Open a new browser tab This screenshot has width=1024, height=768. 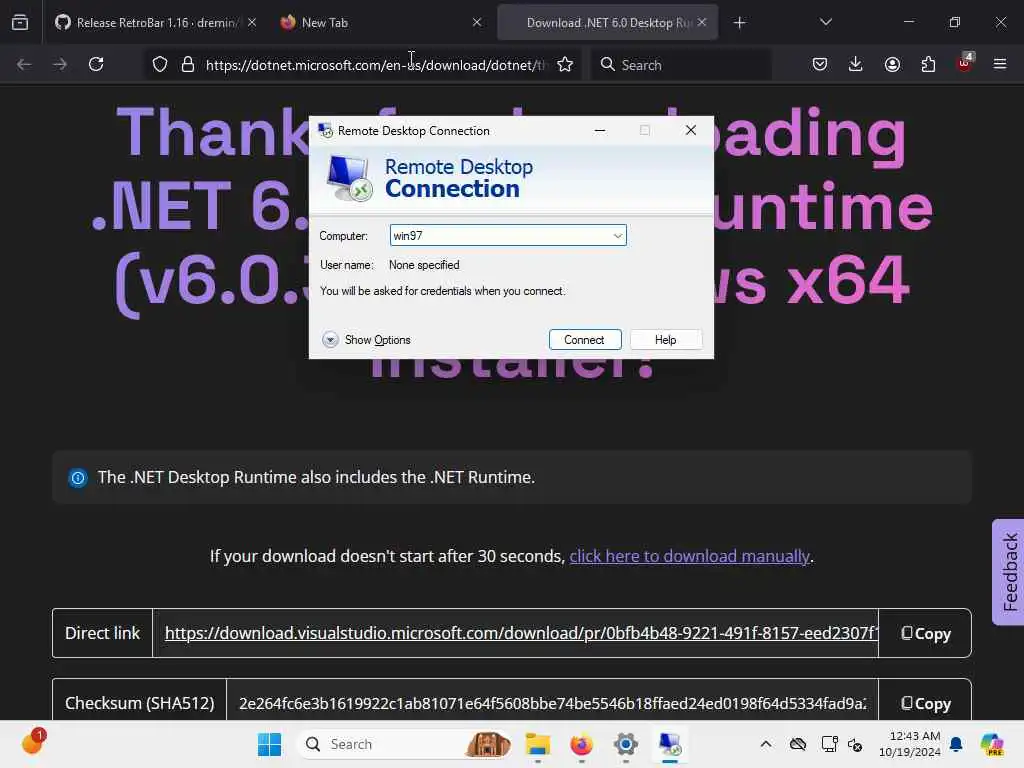pyautogui.click(x=739, y=23)
